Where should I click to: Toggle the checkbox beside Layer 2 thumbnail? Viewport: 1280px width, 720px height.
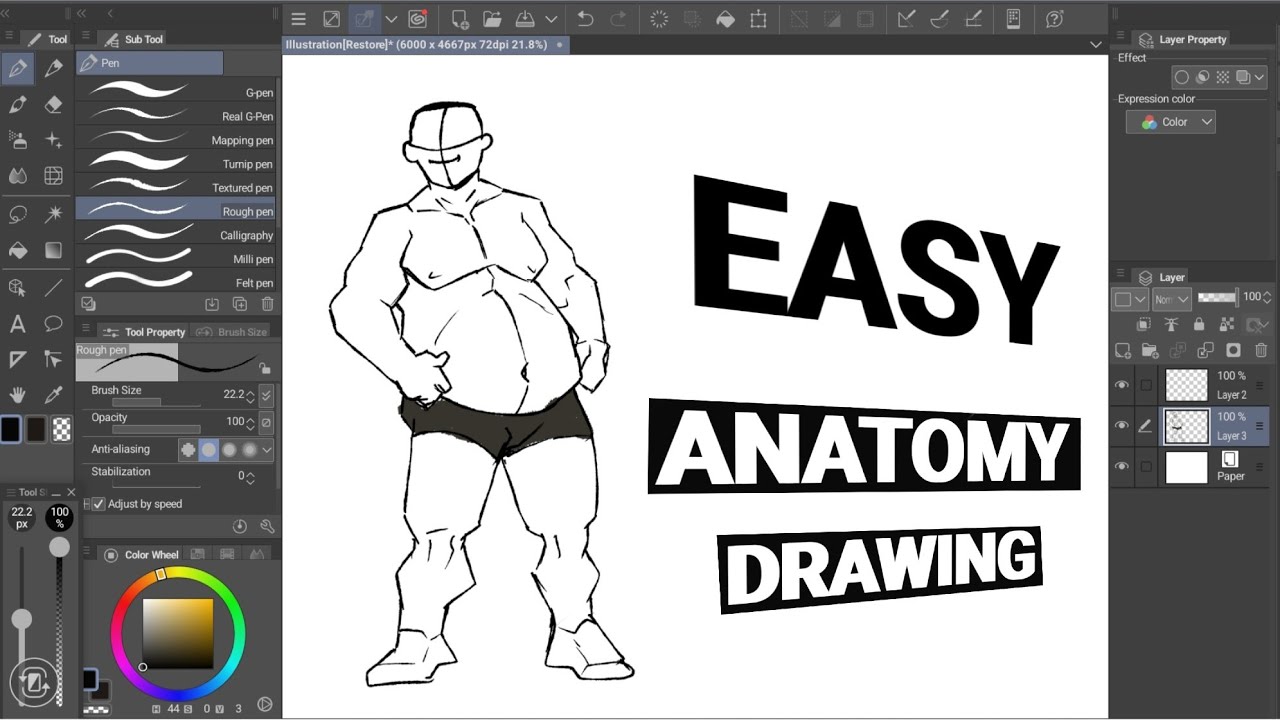click(x=1146, y=385)
